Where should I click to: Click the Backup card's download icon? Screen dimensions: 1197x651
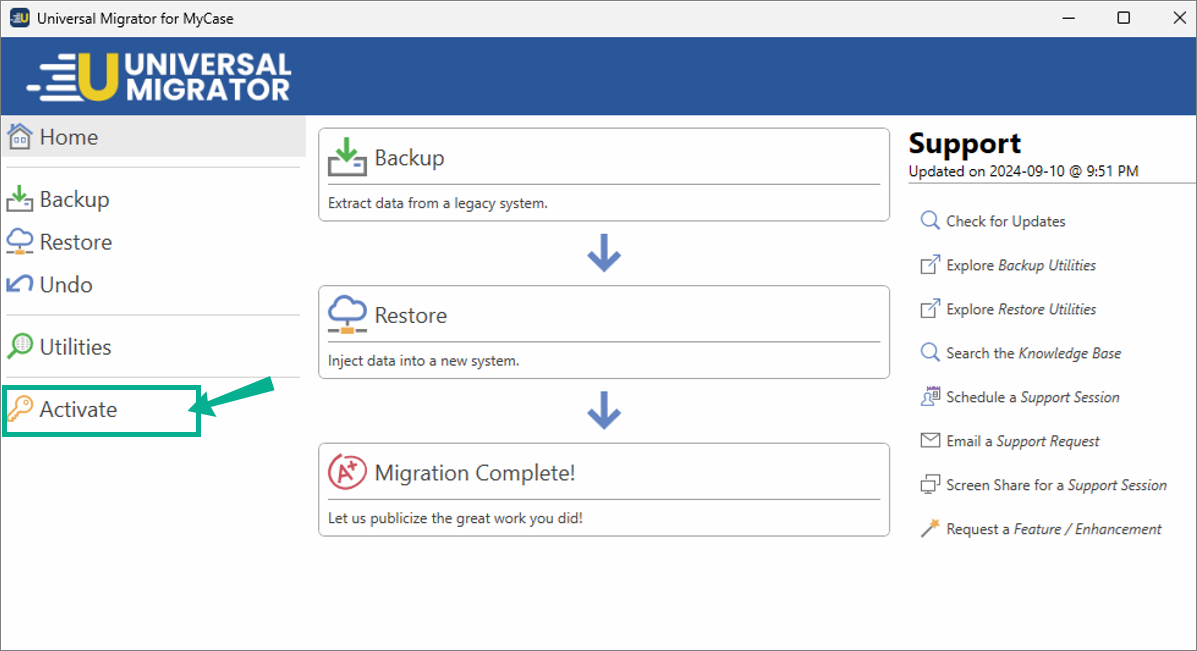pos(347,157)
